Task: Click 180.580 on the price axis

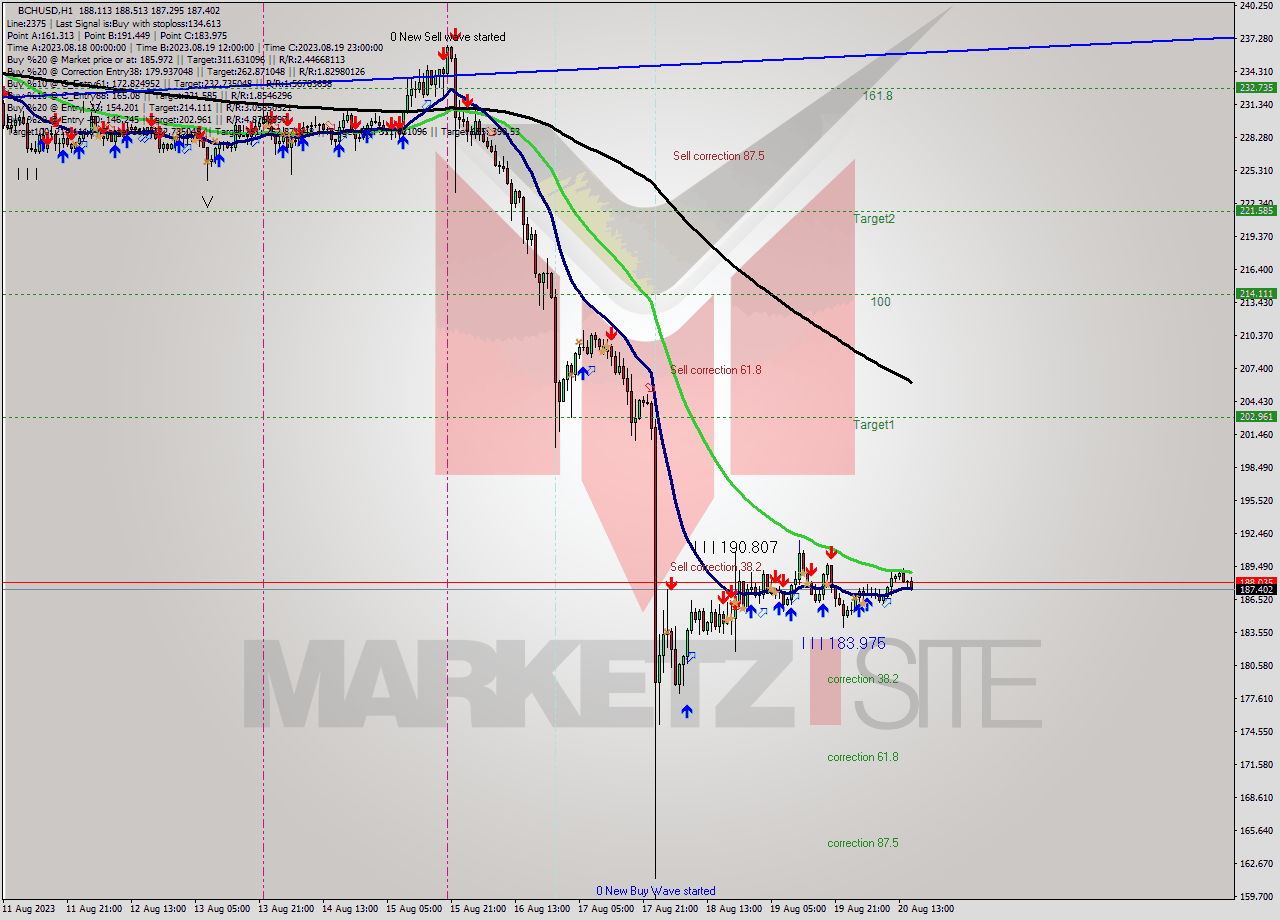Action: [x=1256, y=665]
